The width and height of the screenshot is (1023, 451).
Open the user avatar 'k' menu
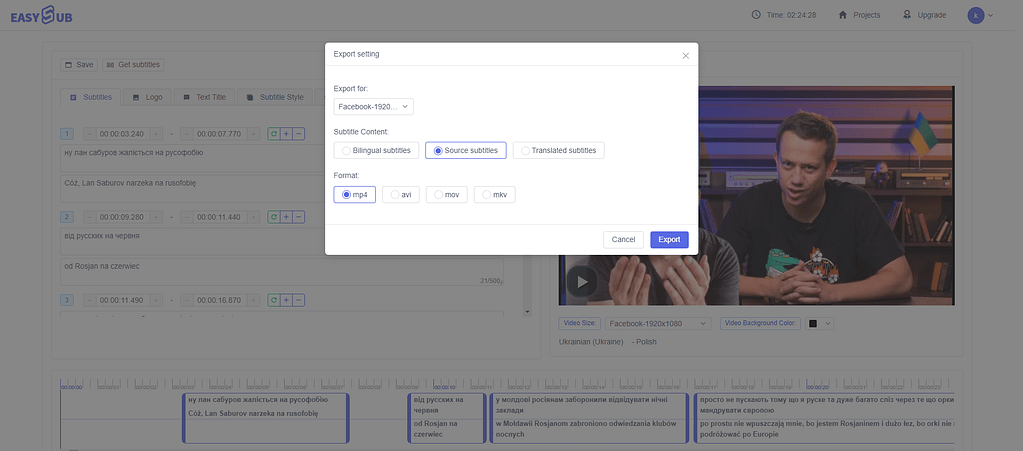tap(975, 15)
